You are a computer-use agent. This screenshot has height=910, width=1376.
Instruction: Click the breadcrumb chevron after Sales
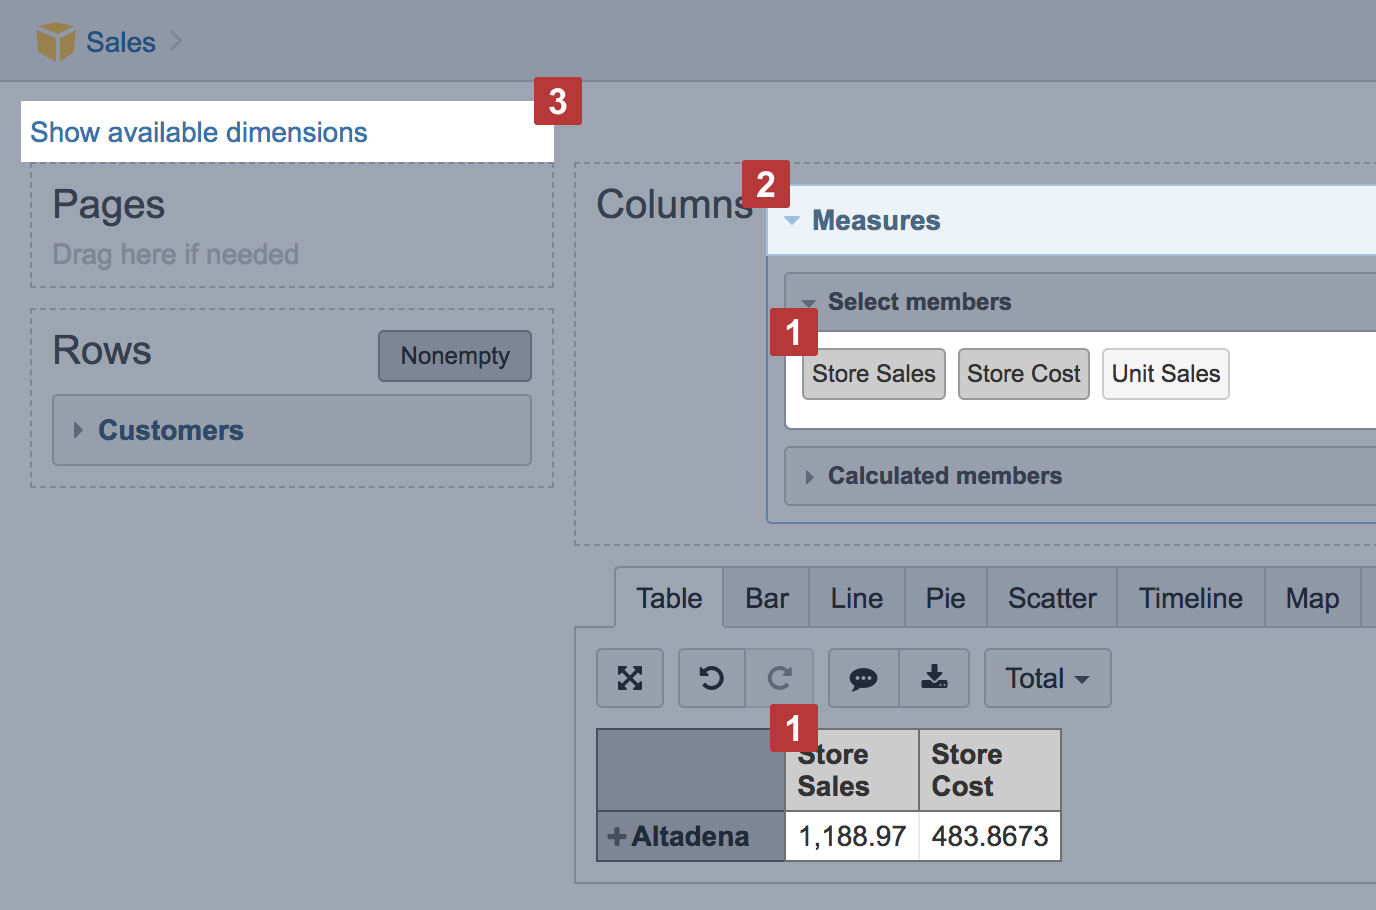pos(176,41)
